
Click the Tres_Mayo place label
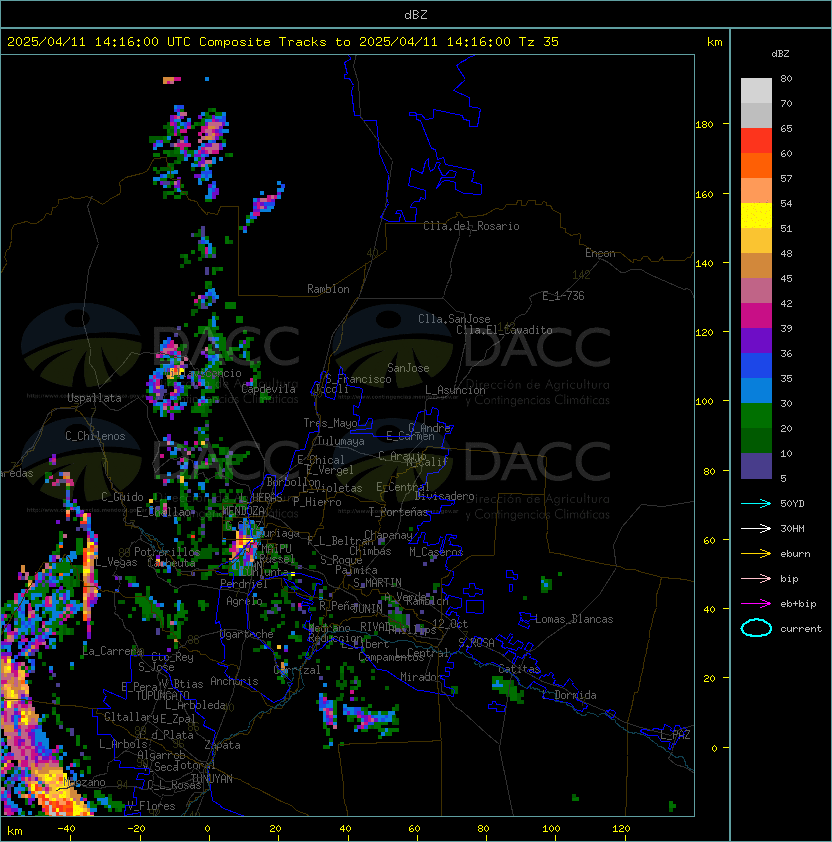[x=330, y=423]
